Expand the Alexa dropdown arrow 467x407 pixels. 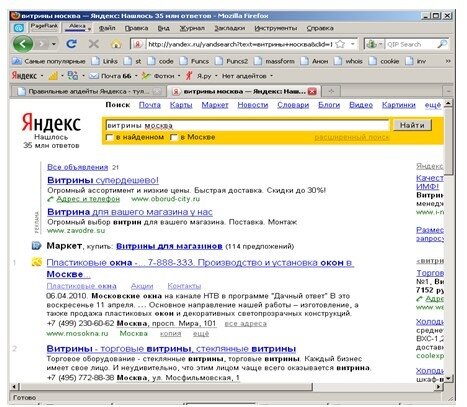point(89,29)
